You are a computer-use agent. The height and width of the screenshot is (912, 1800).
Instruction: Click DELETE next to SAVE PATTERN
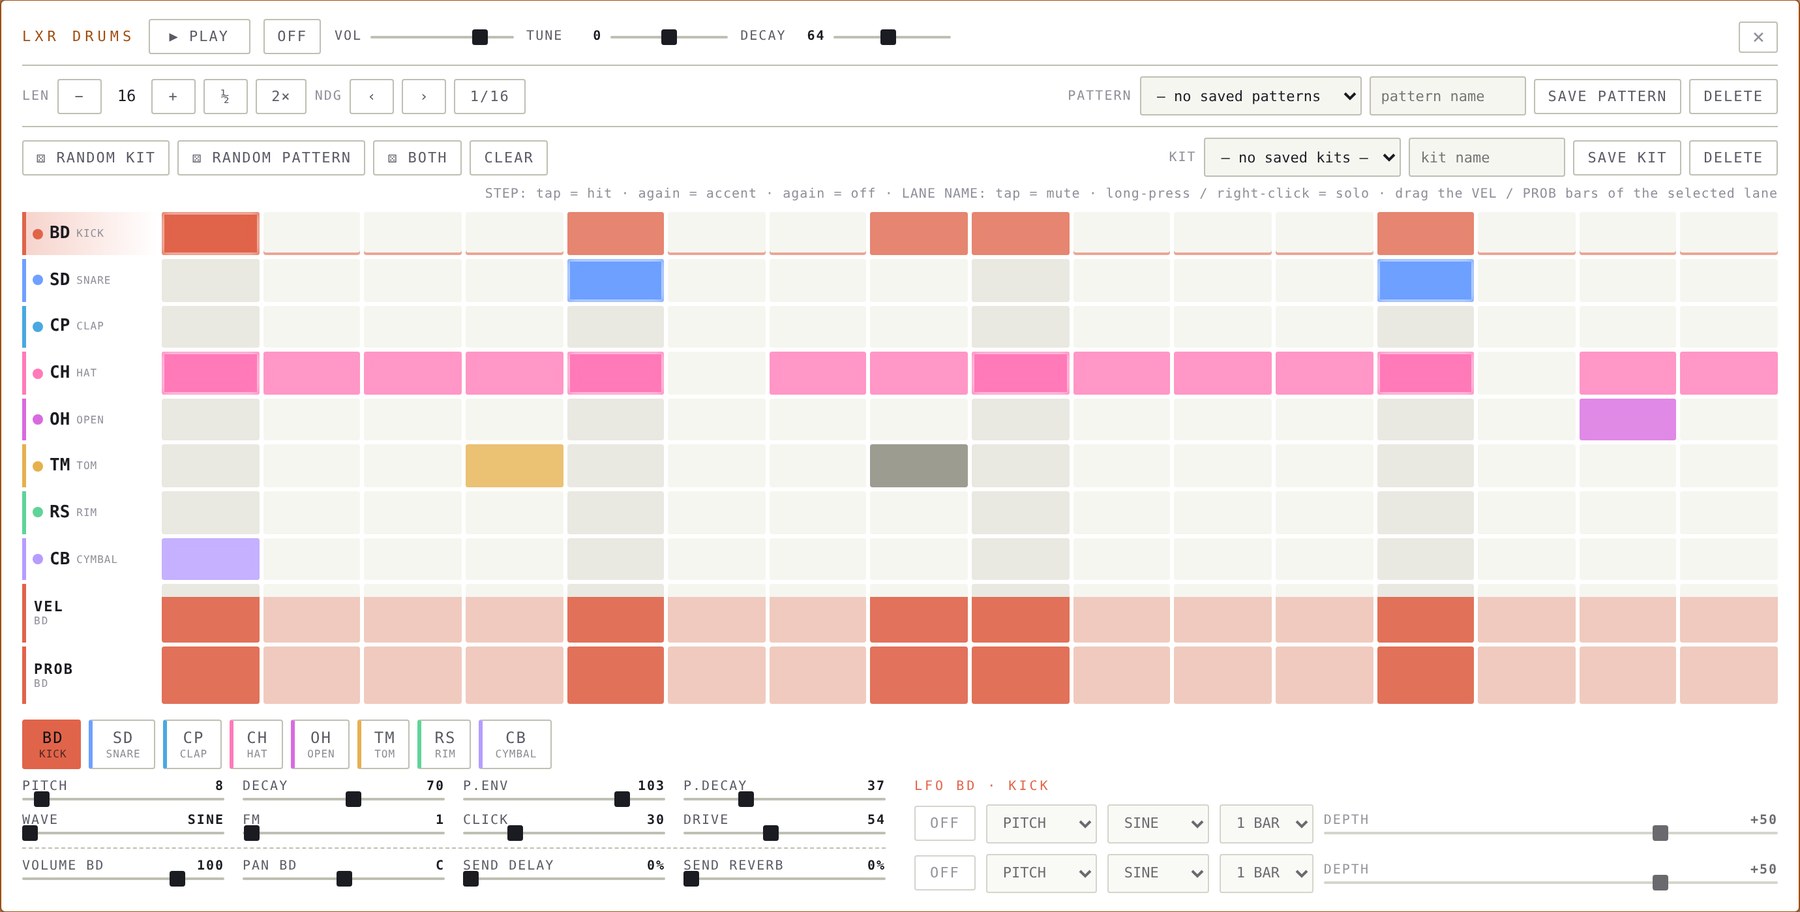pyautogui.click(x=1733, y=96)
